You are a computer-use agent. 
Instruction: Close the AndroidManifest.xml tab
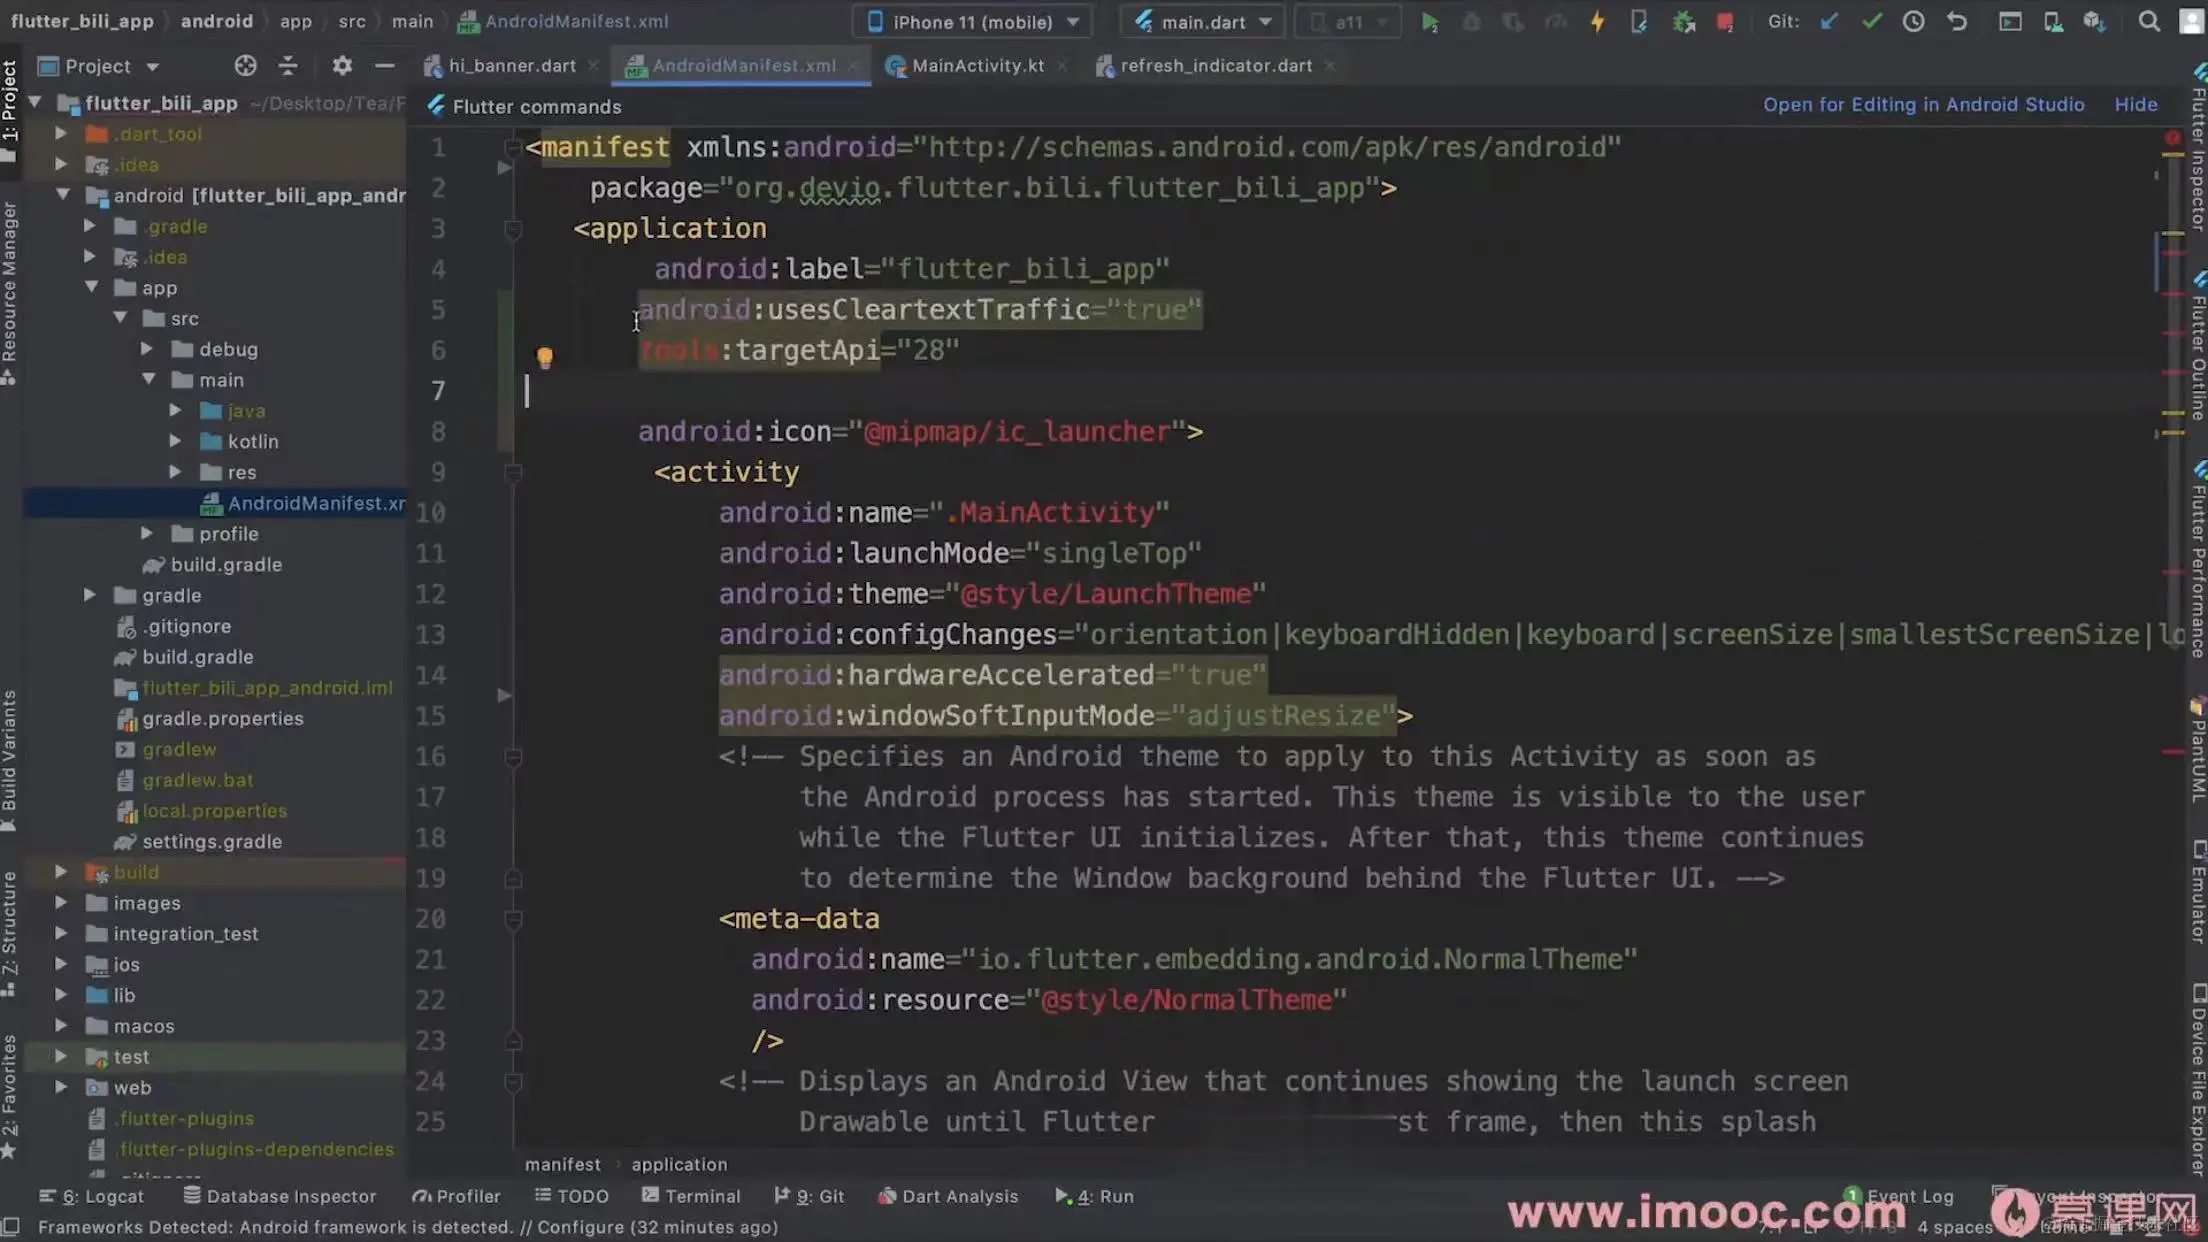pos(853,66)
